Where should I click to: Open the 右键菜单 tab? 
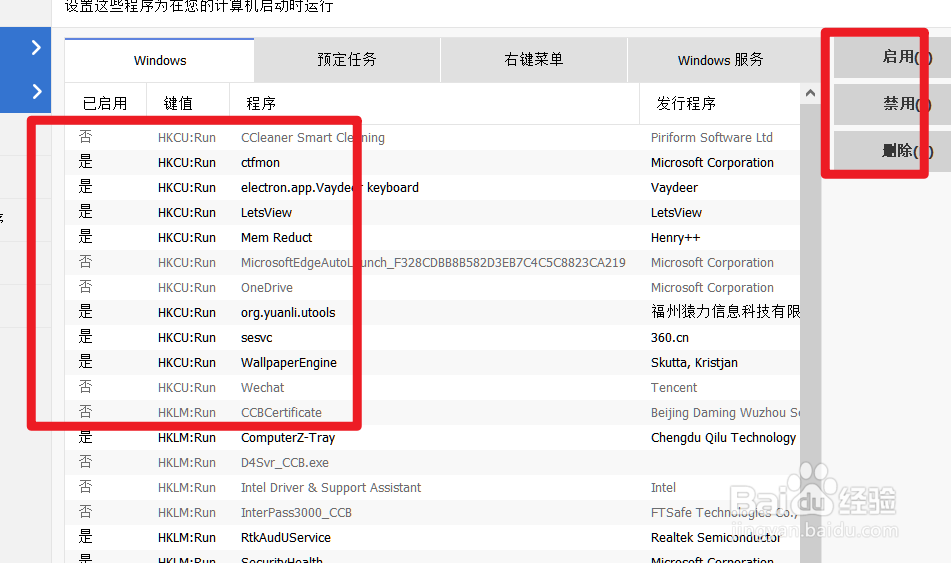[534, 60]
